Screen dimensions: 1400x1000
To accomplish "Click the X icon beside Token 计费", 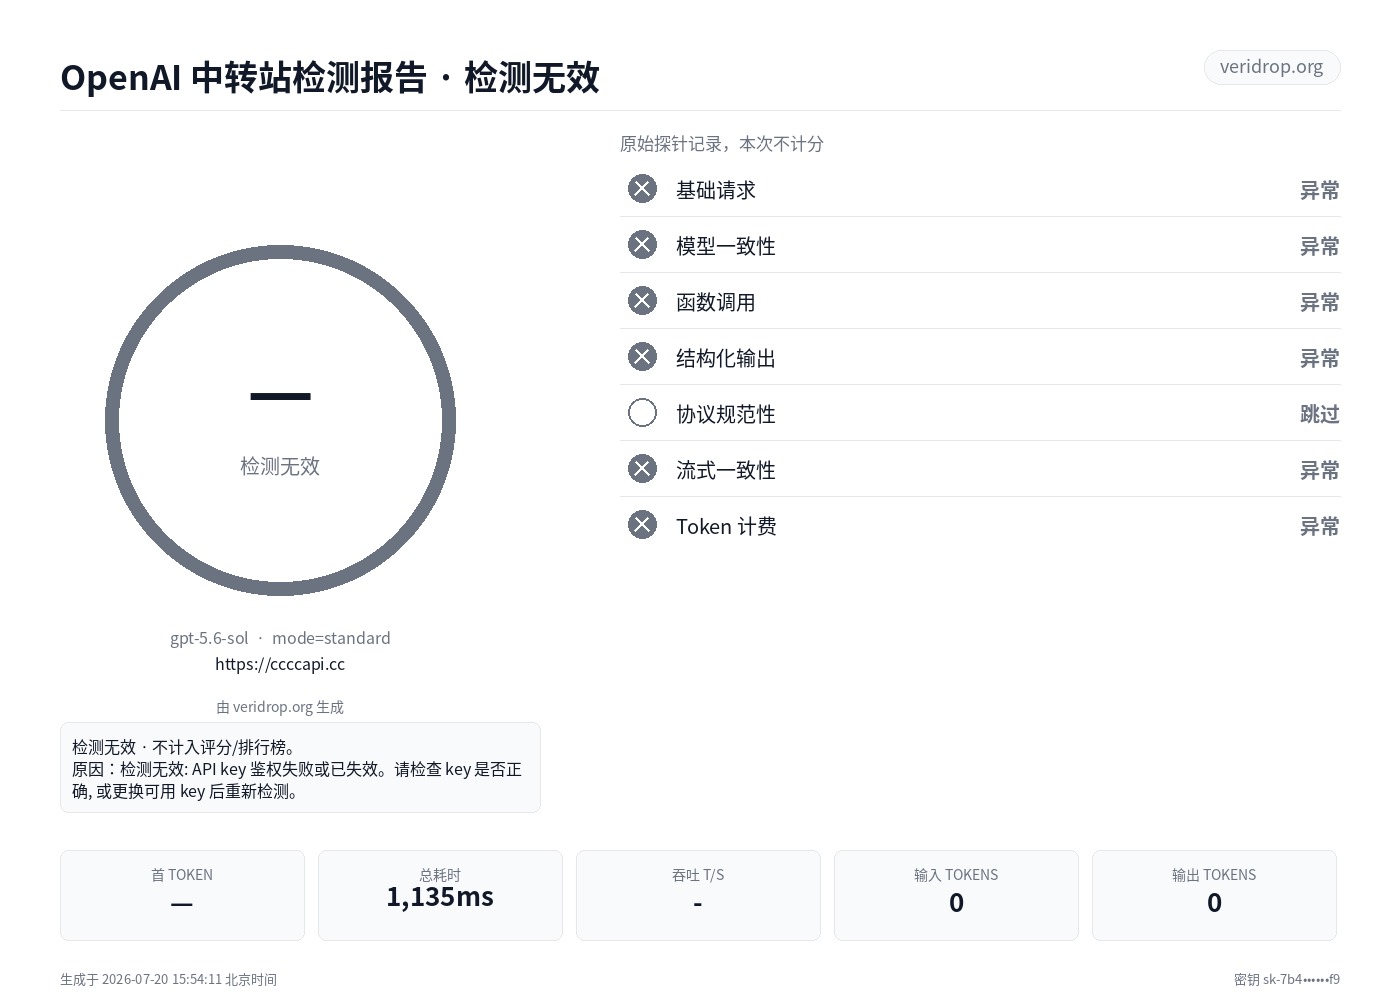I will (642, 525).
